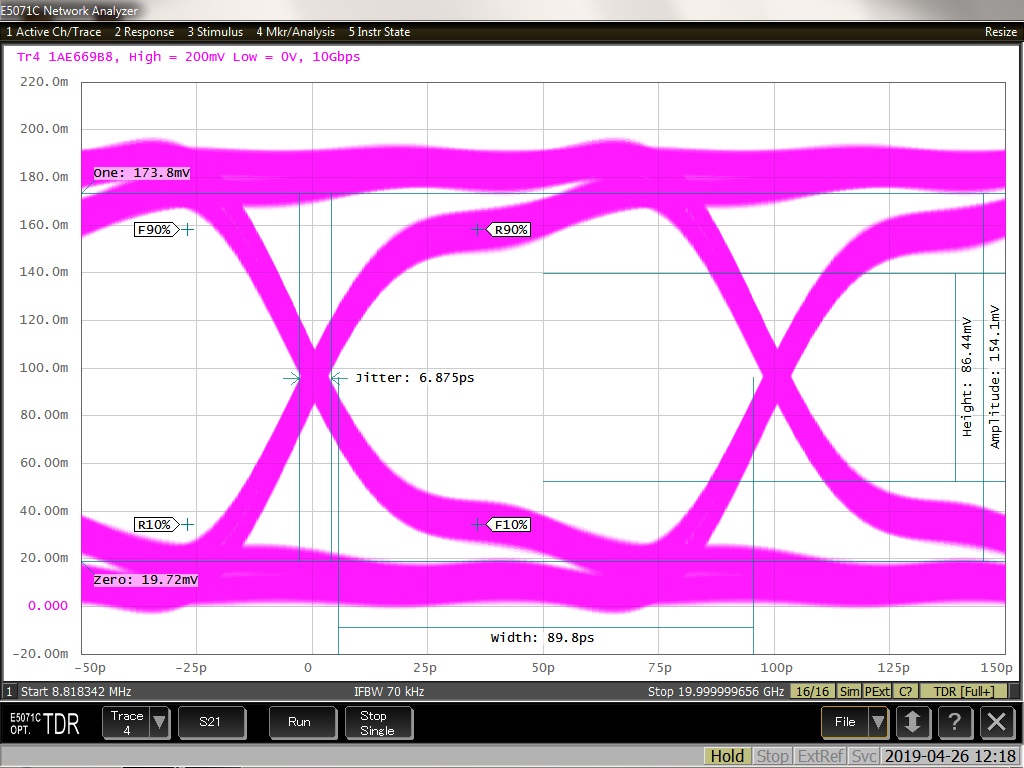Click the F90% fall-time marker label
Screen dimensions: 1024x768
pos(155,230)
